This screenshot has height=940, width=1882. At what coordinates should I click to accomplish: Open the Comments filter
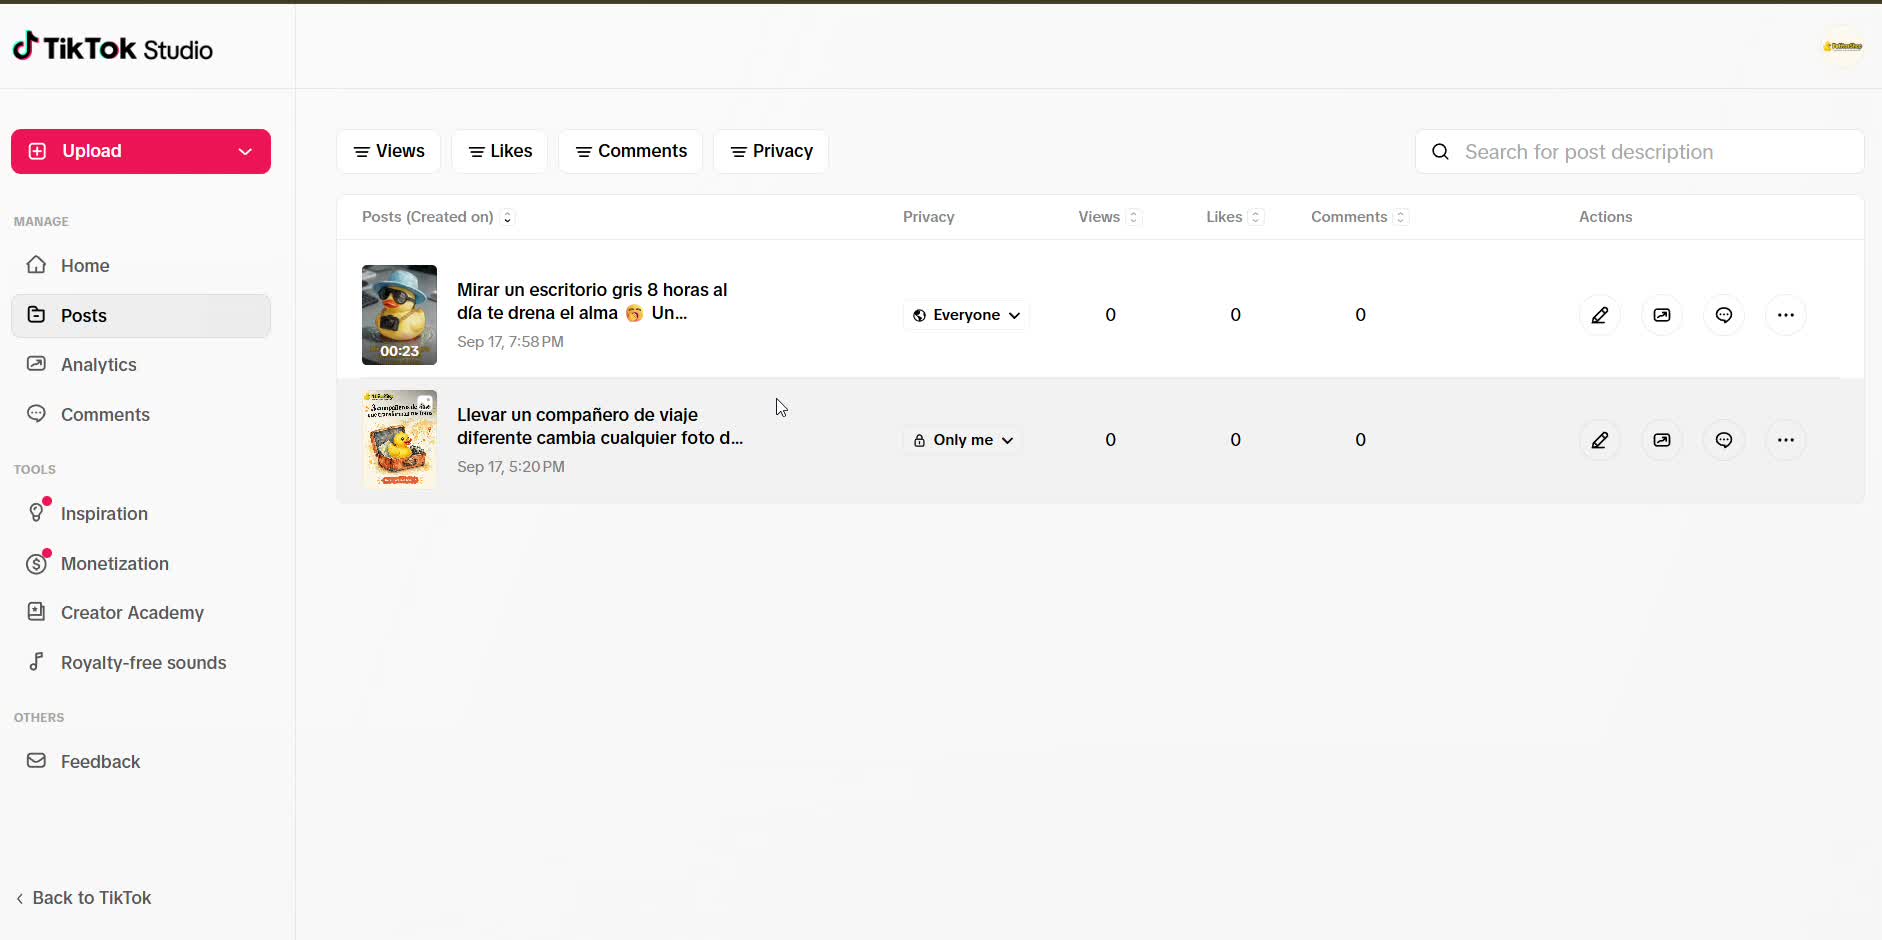coord(631,151)
